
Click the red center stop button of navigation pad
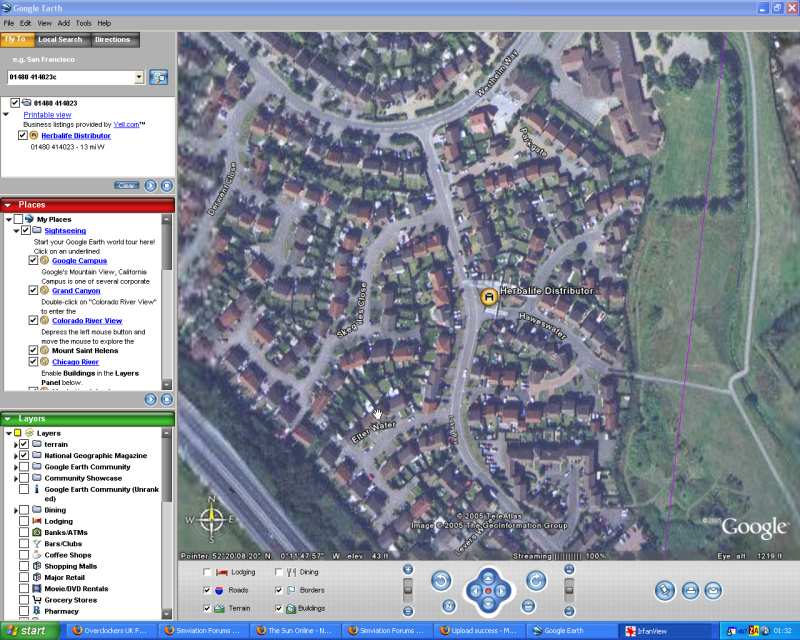click(488, 590)
